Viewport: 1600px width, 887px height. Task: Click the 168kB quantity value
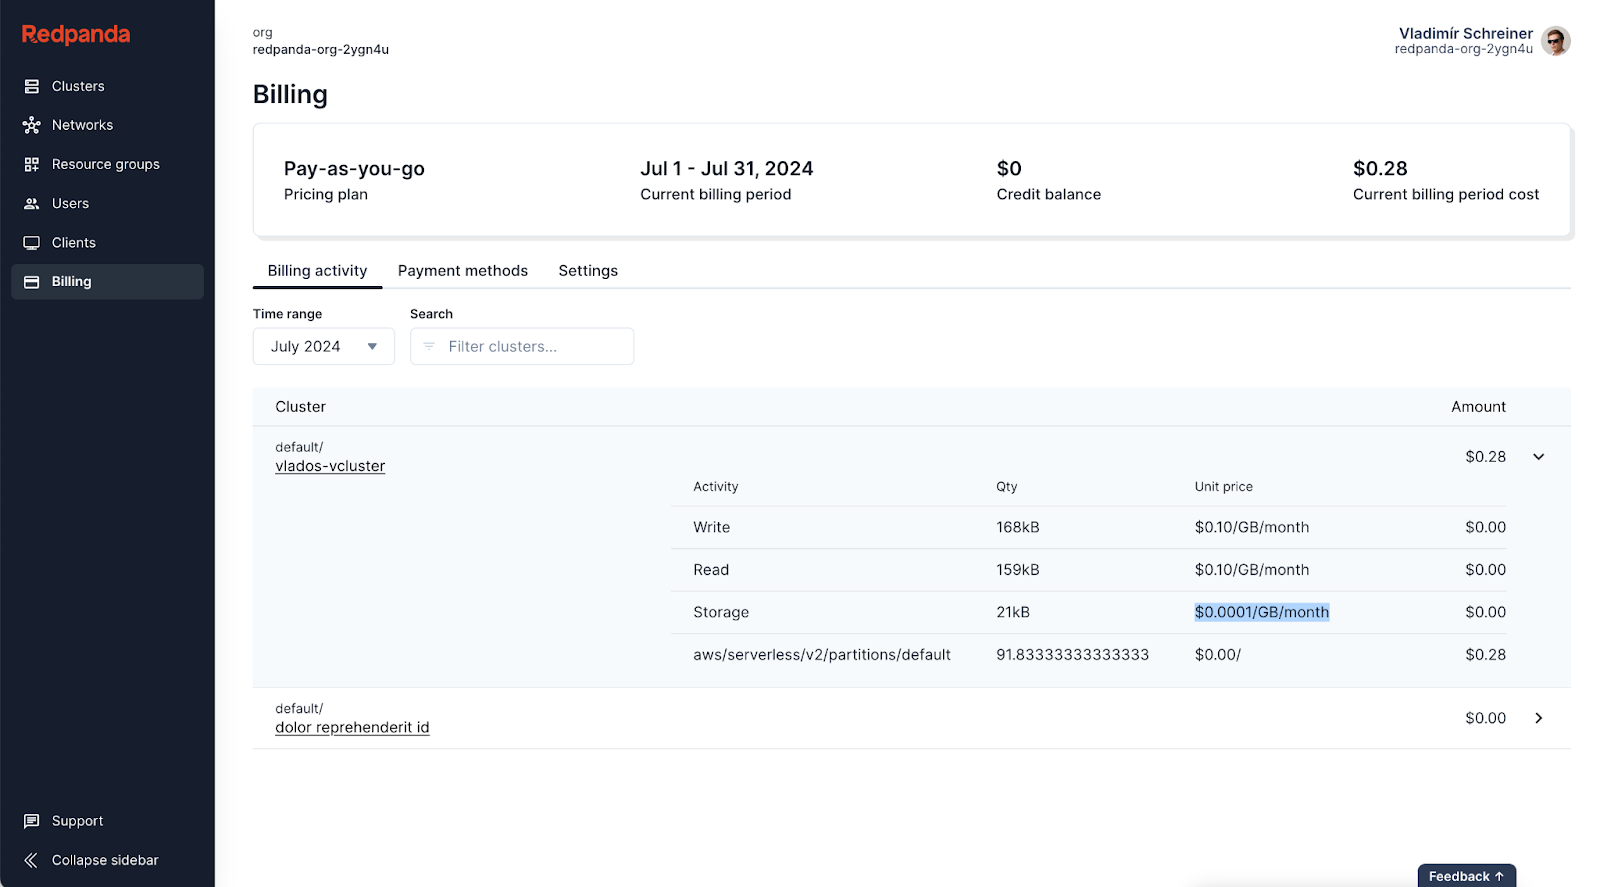[1018, 527]
